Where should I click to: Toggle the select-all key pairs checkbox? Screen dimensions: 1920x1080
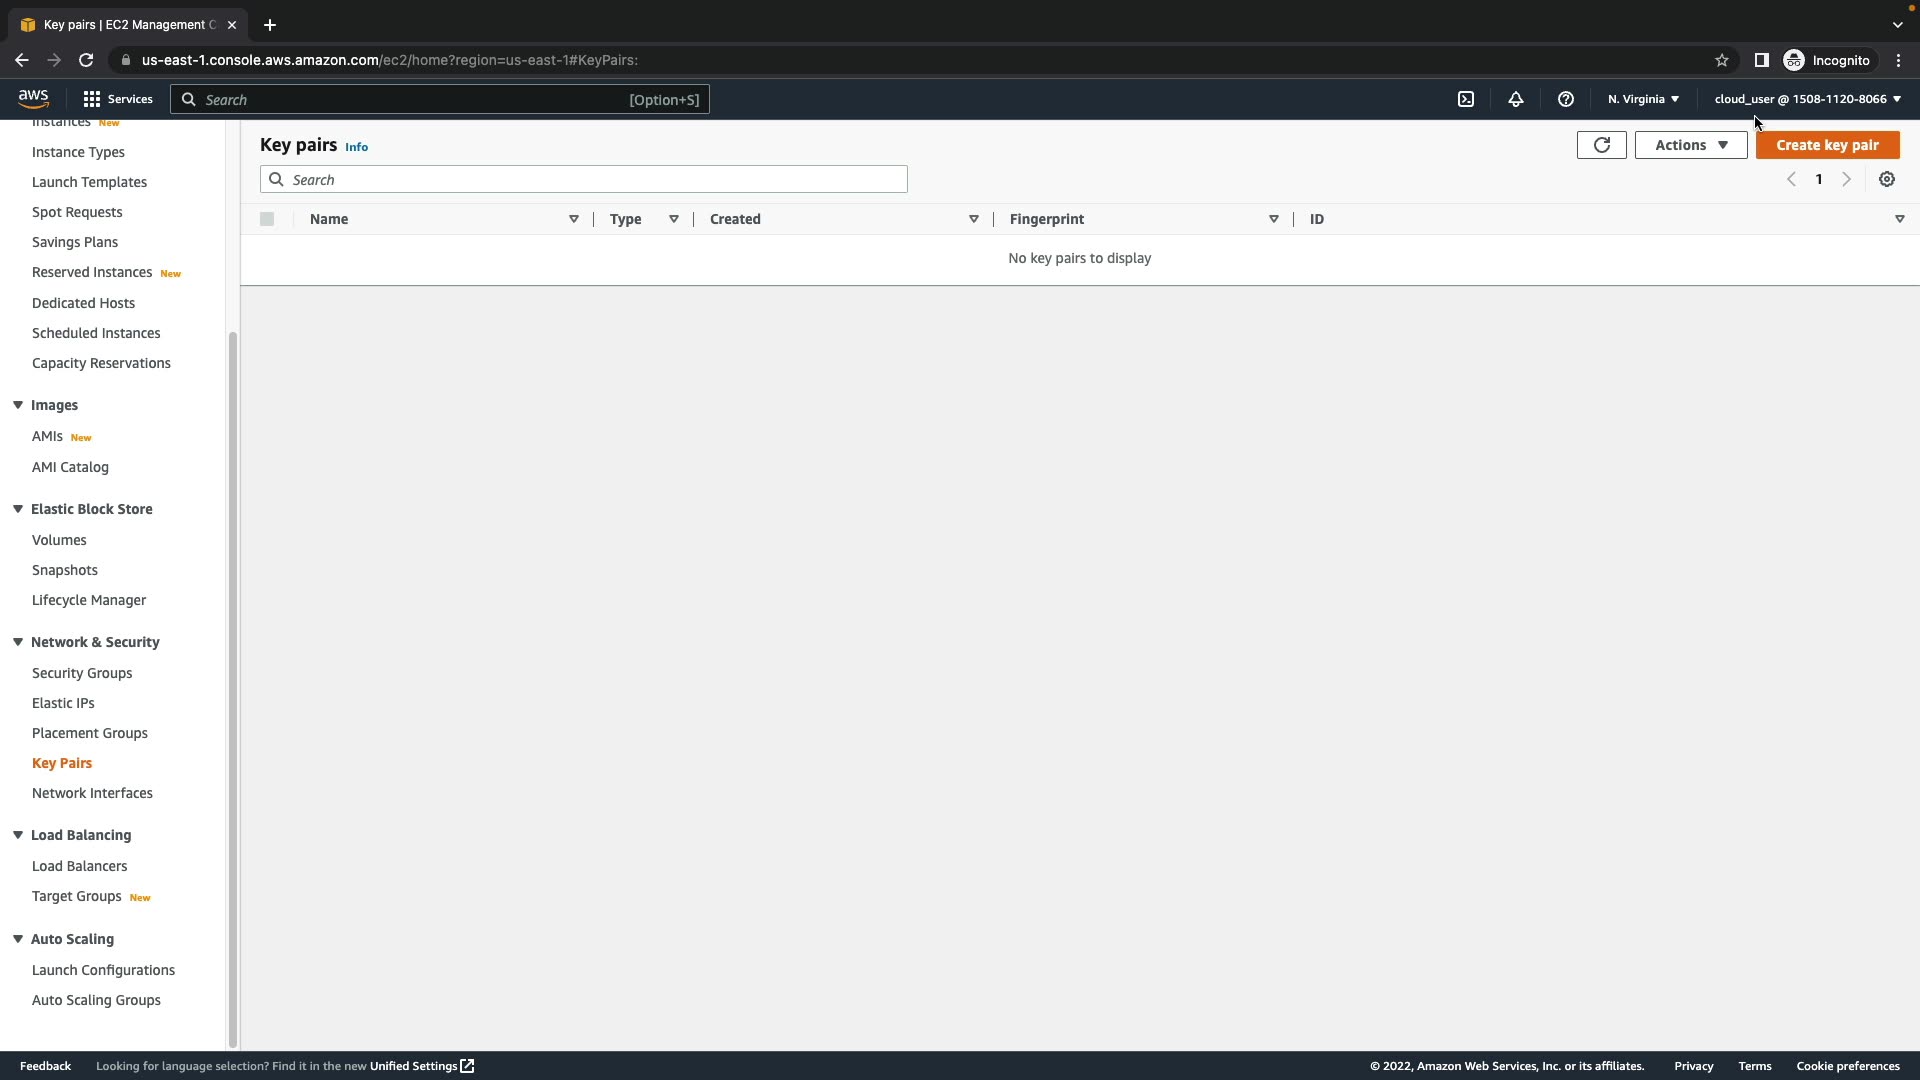tap(267, 219)
